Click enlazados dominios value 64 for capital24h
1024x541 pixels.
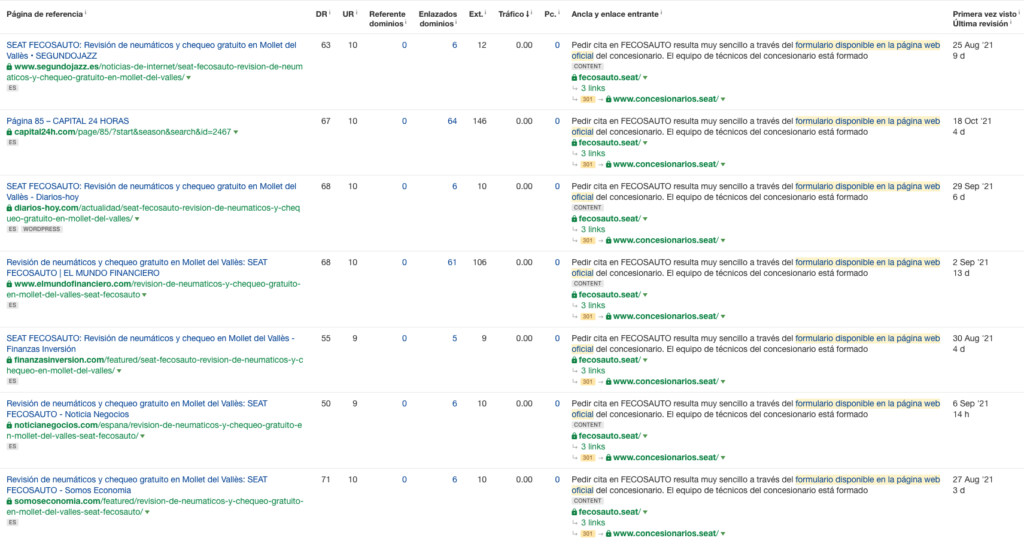[x=452, y=121]
